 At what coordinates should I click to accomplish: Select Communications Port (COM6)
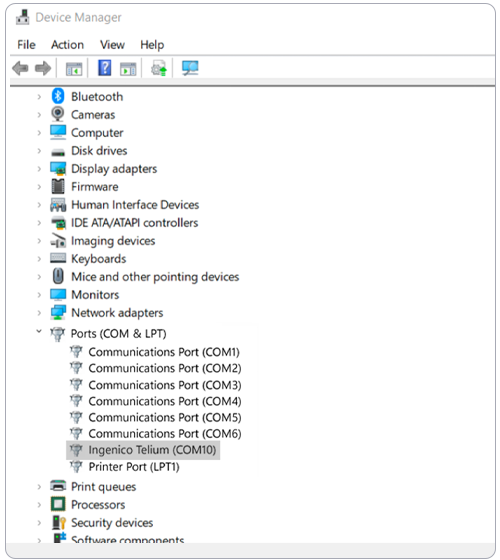tap(165, 434)
